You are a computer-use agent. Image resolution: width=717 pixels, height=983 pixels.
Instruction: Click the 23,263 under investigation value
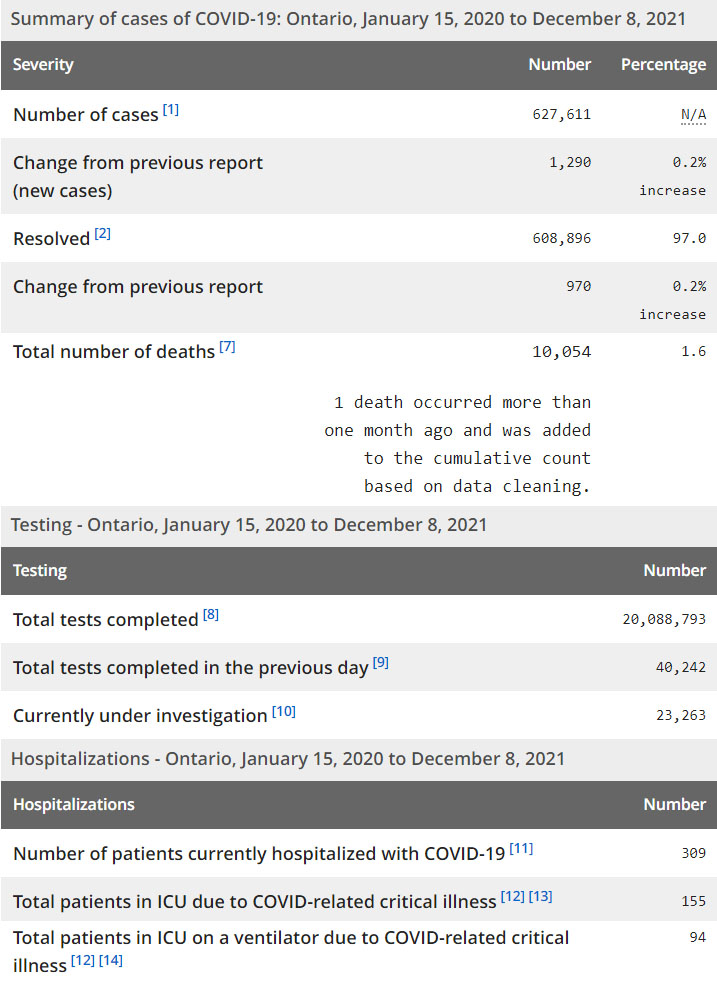pyautogui.click(x=680, y=716)
